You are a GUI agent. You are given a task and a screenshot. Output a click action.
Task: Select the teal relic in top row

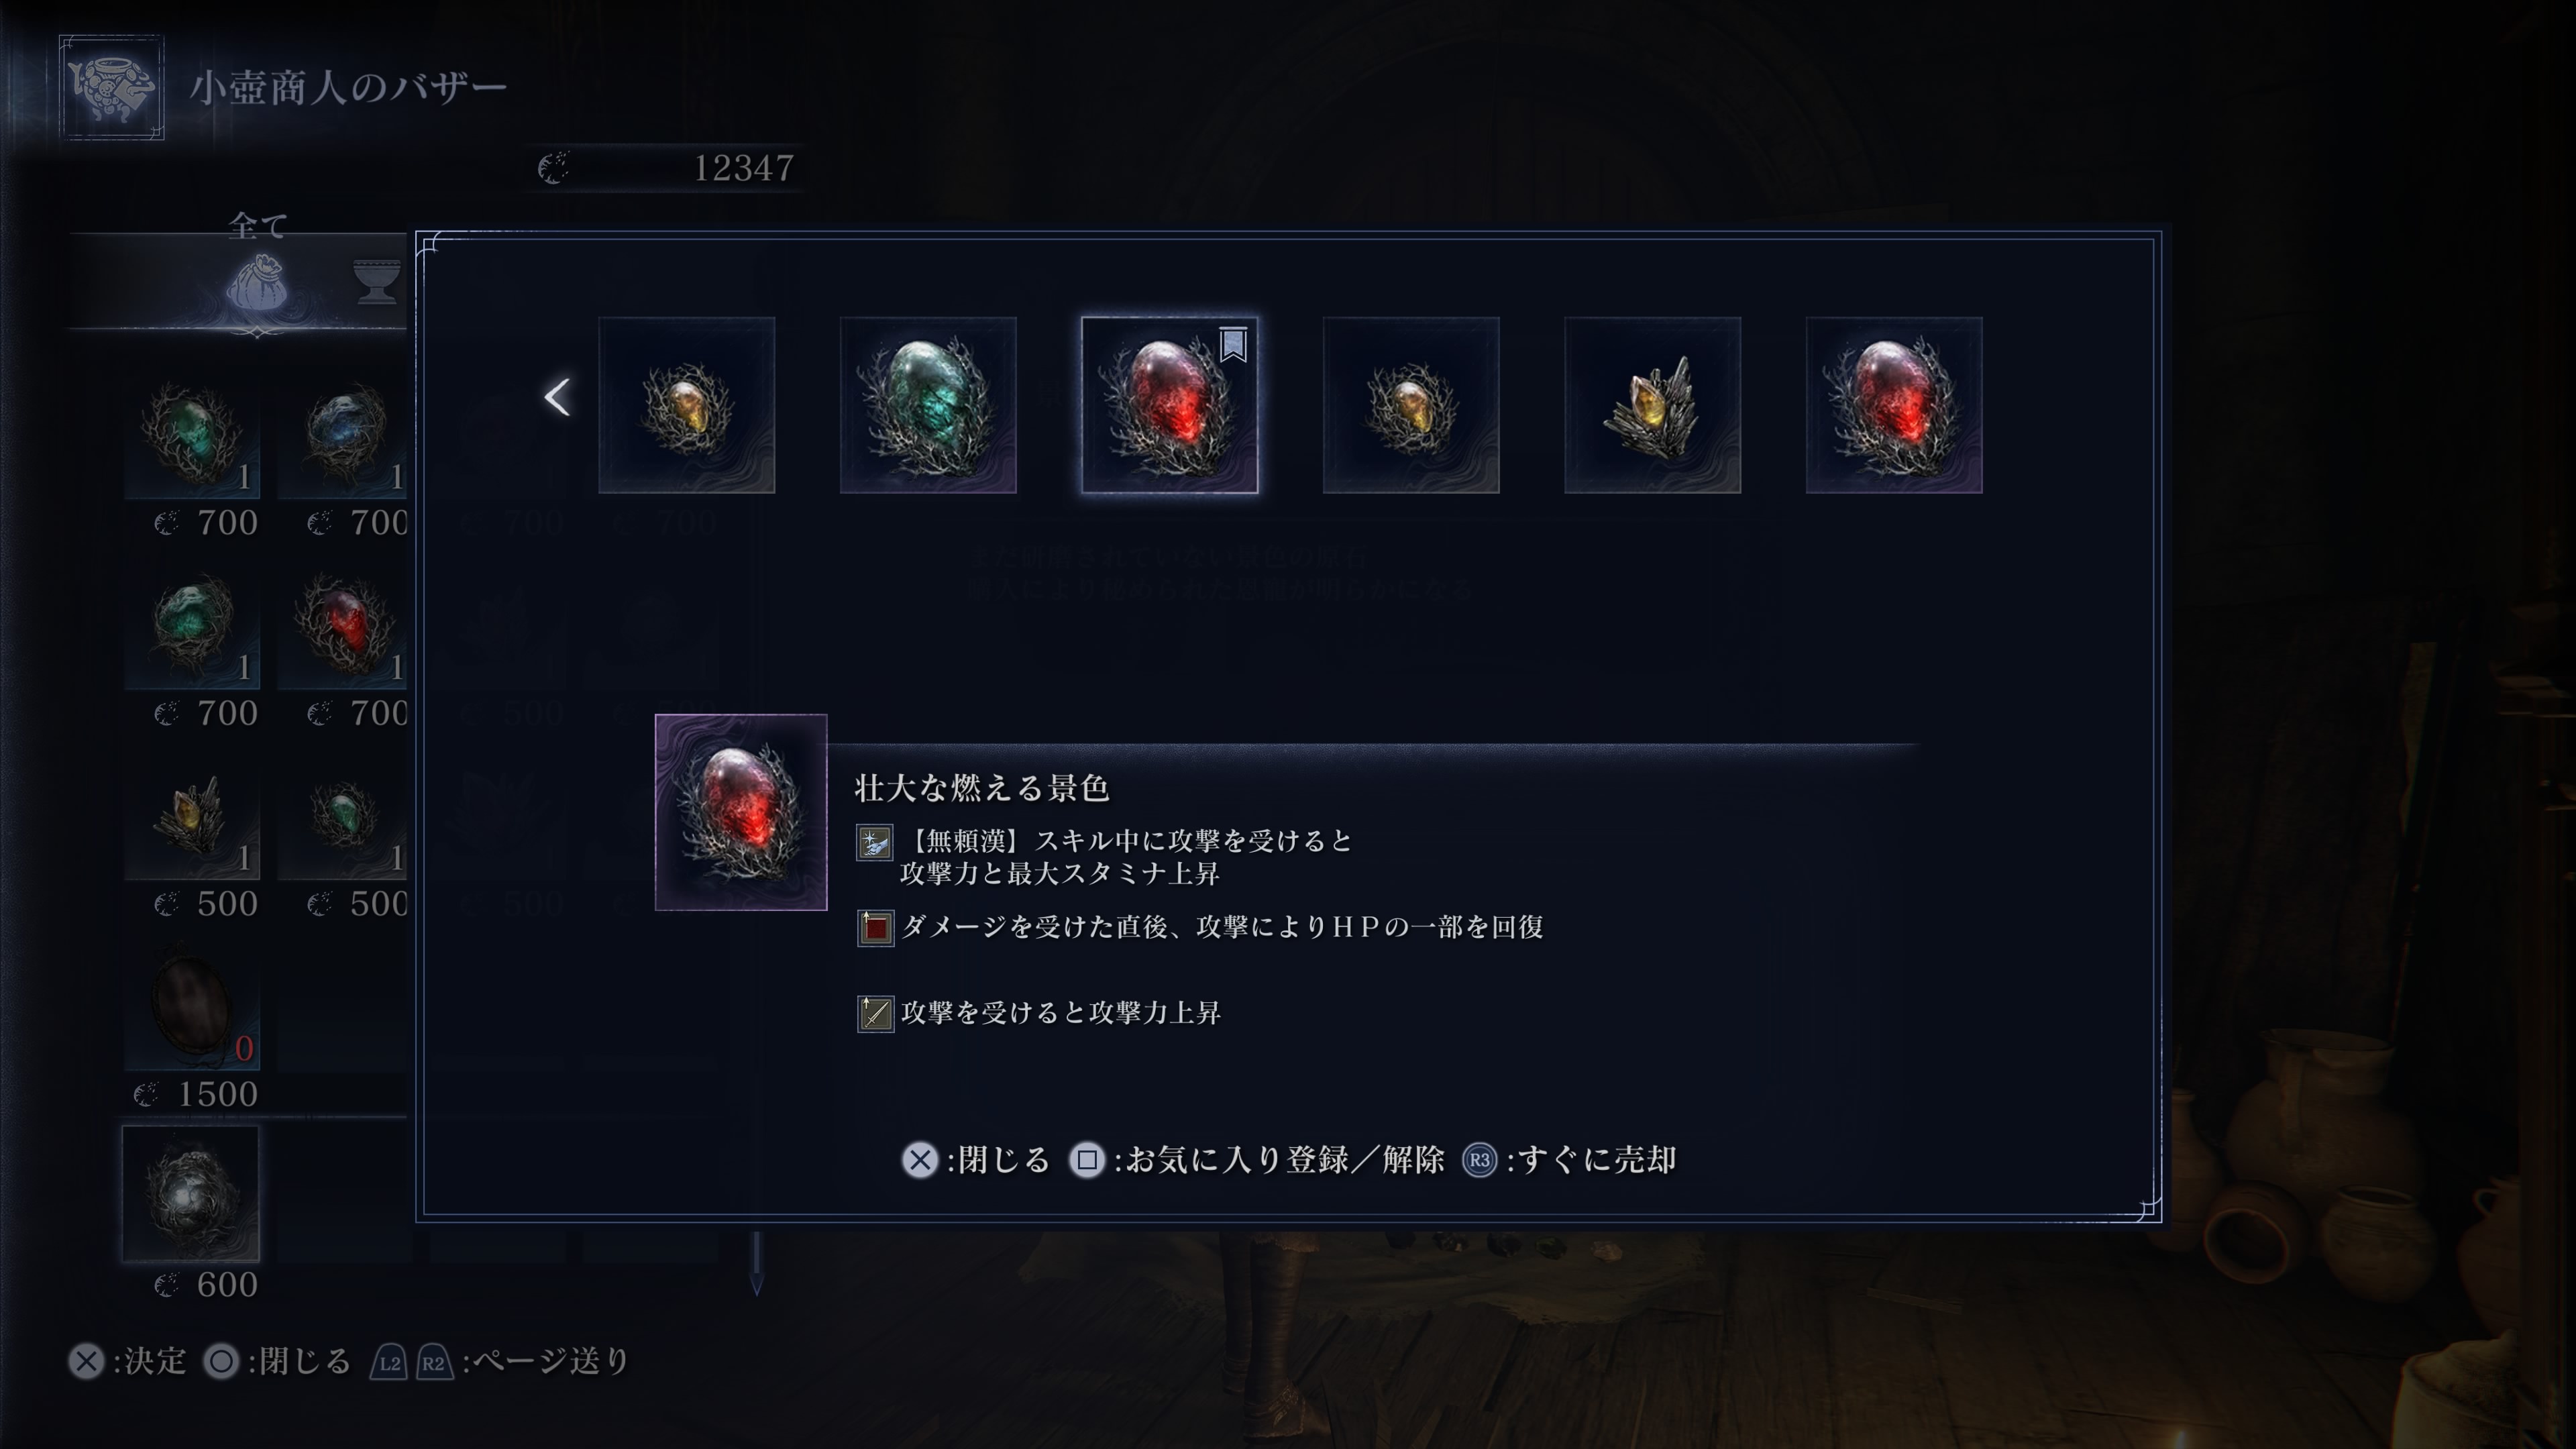click(x=928, y=405)
